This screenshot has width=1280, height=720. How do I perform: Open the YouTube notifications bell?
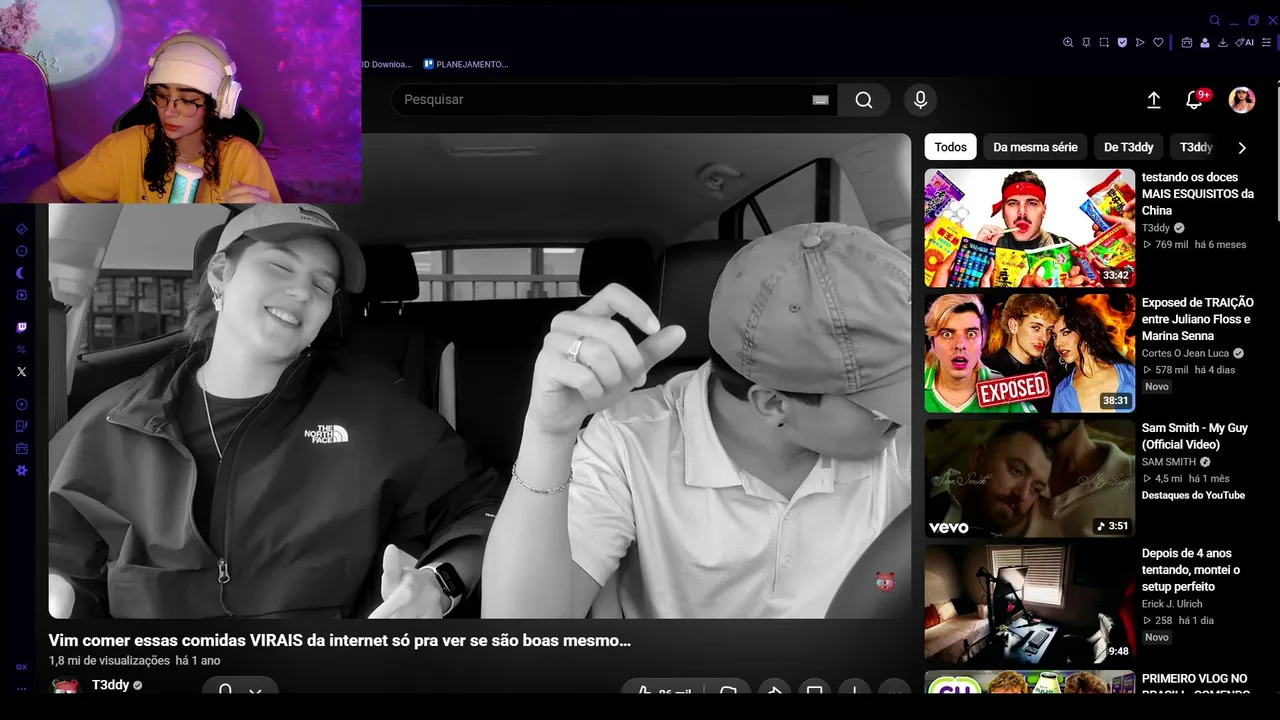coord(1194,100)
